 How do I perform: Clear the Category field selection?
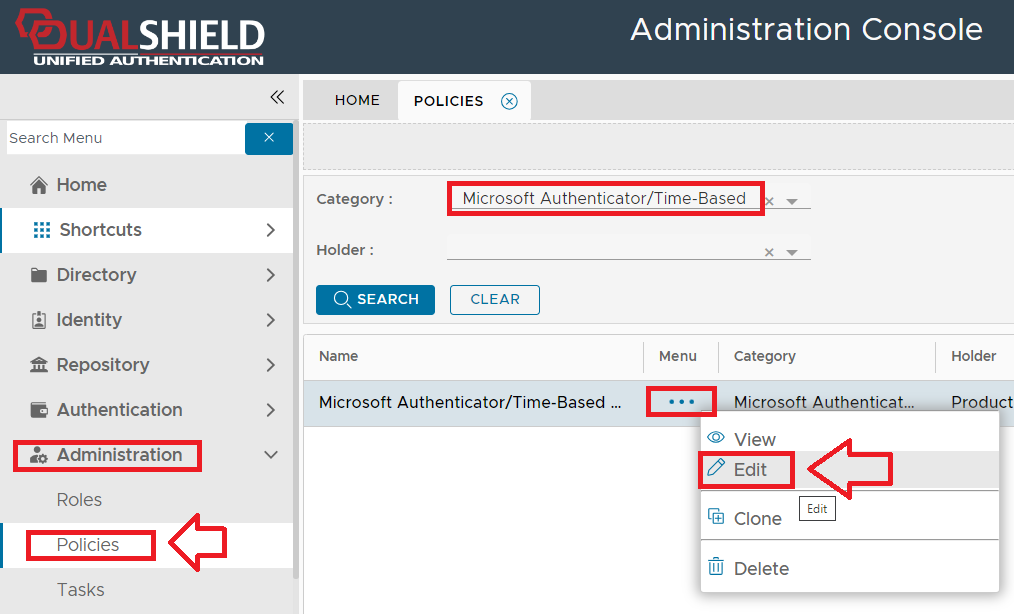[x=769, y=201]
